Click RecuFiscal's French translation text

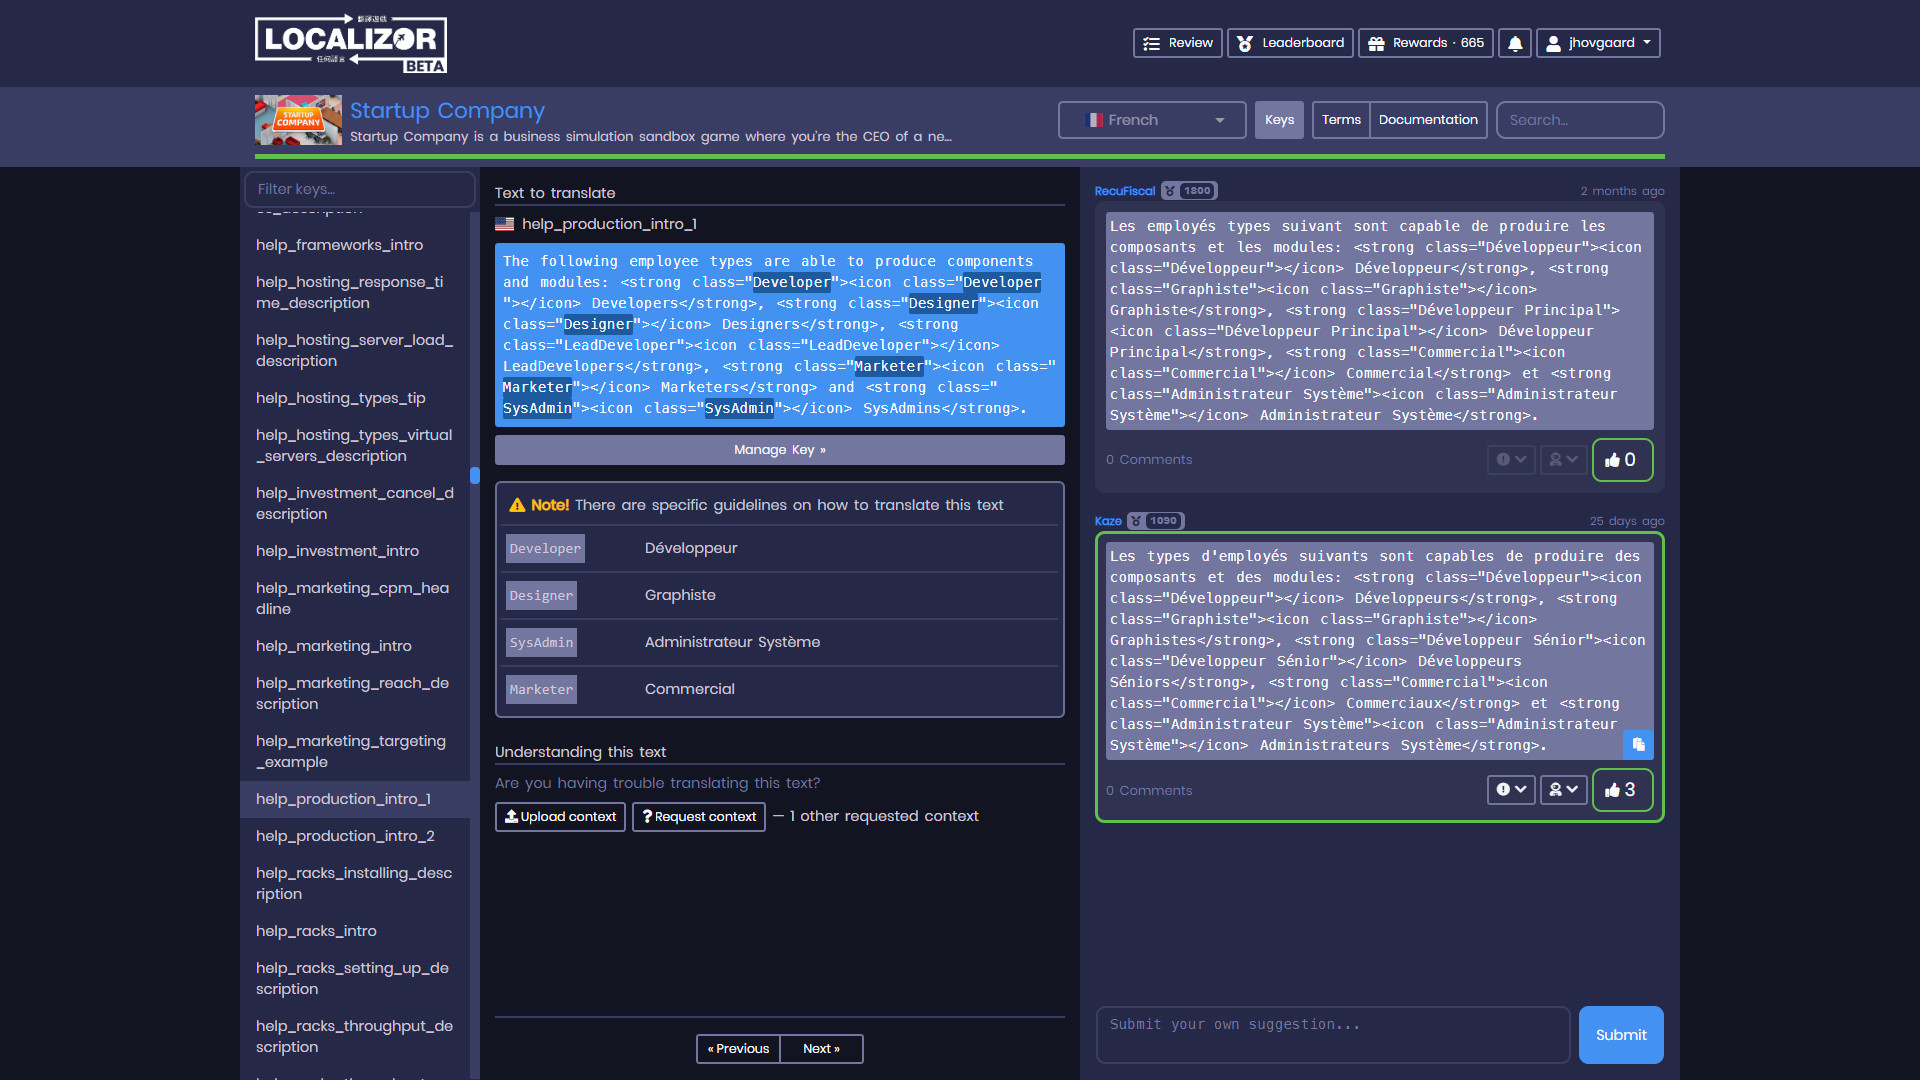(1379, 321)
